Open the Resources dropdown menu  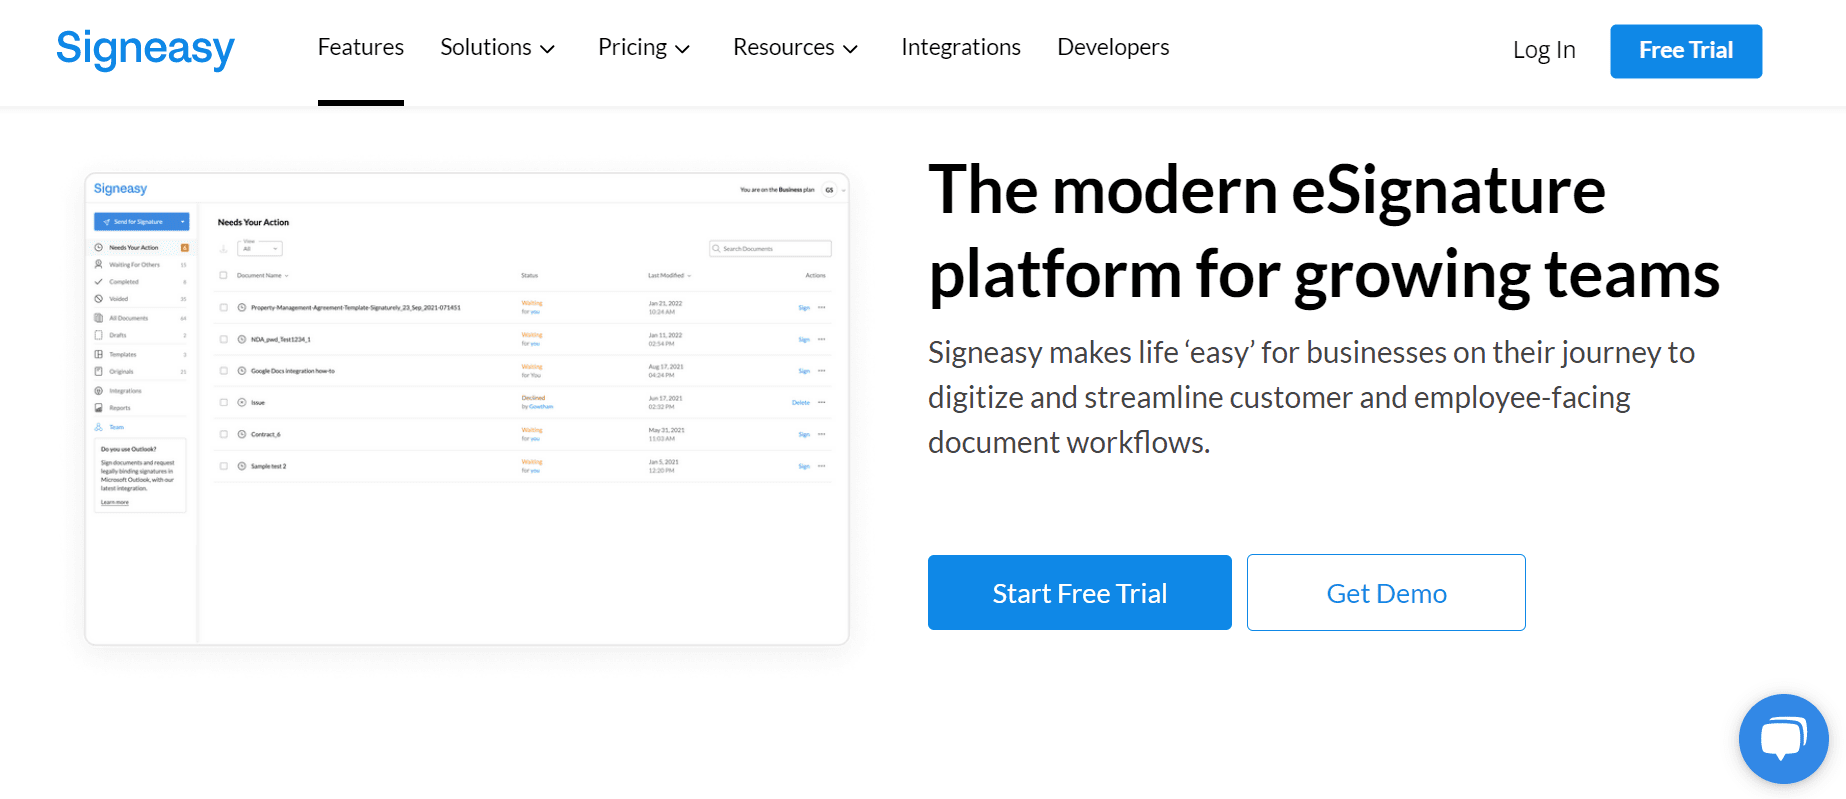pyautogui.click(x=795, y=48)
